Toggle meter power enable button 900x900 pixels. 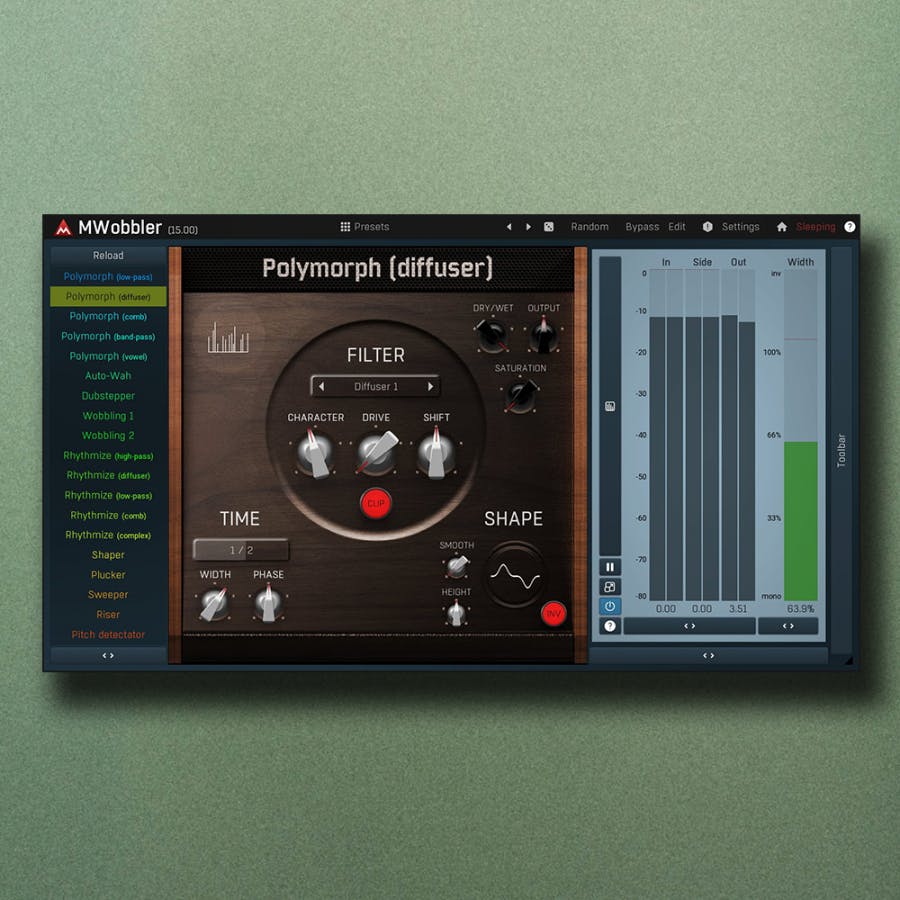click(610, 606)
